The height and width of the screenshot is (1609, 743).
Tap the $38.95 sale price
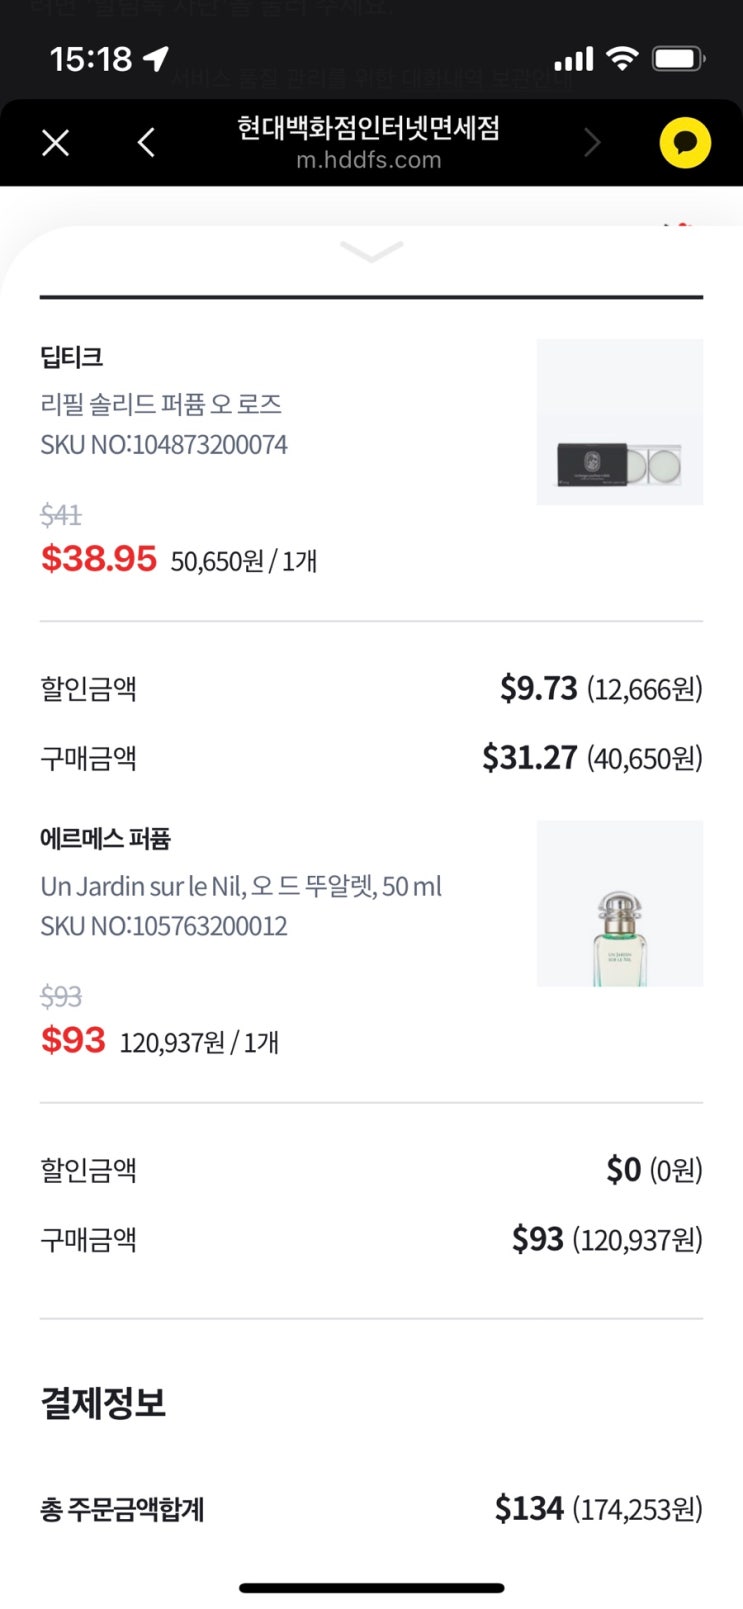[x=99, y=558]
